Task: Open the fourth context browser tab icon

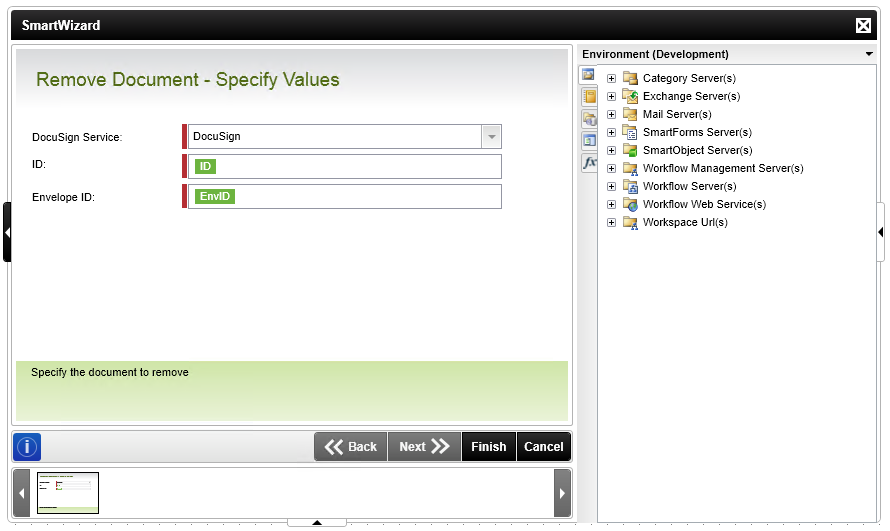Action: 590,141
